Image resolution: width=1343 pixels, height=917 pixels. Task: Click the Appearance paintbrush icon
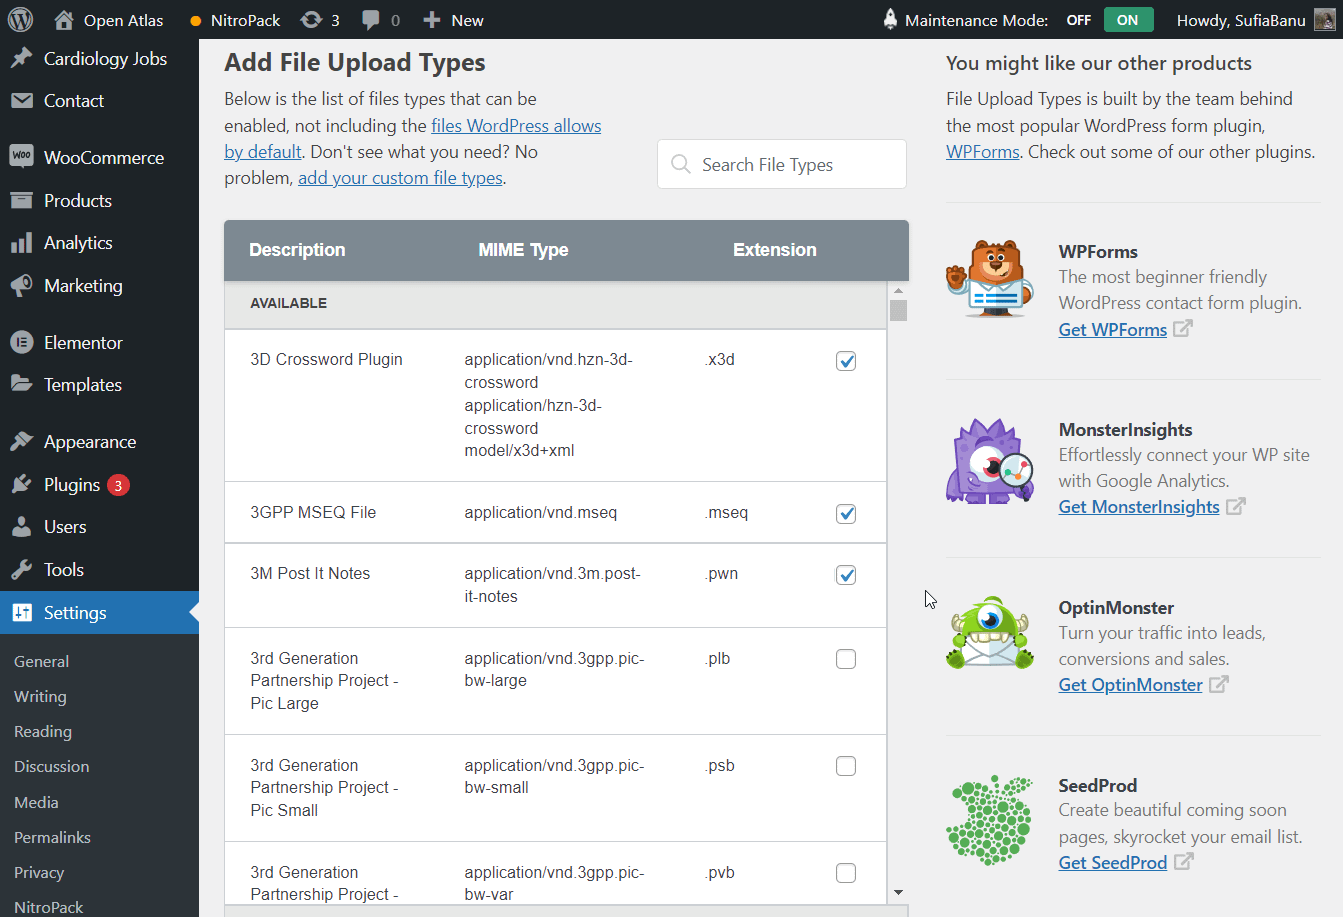click(x=22, y=441)
